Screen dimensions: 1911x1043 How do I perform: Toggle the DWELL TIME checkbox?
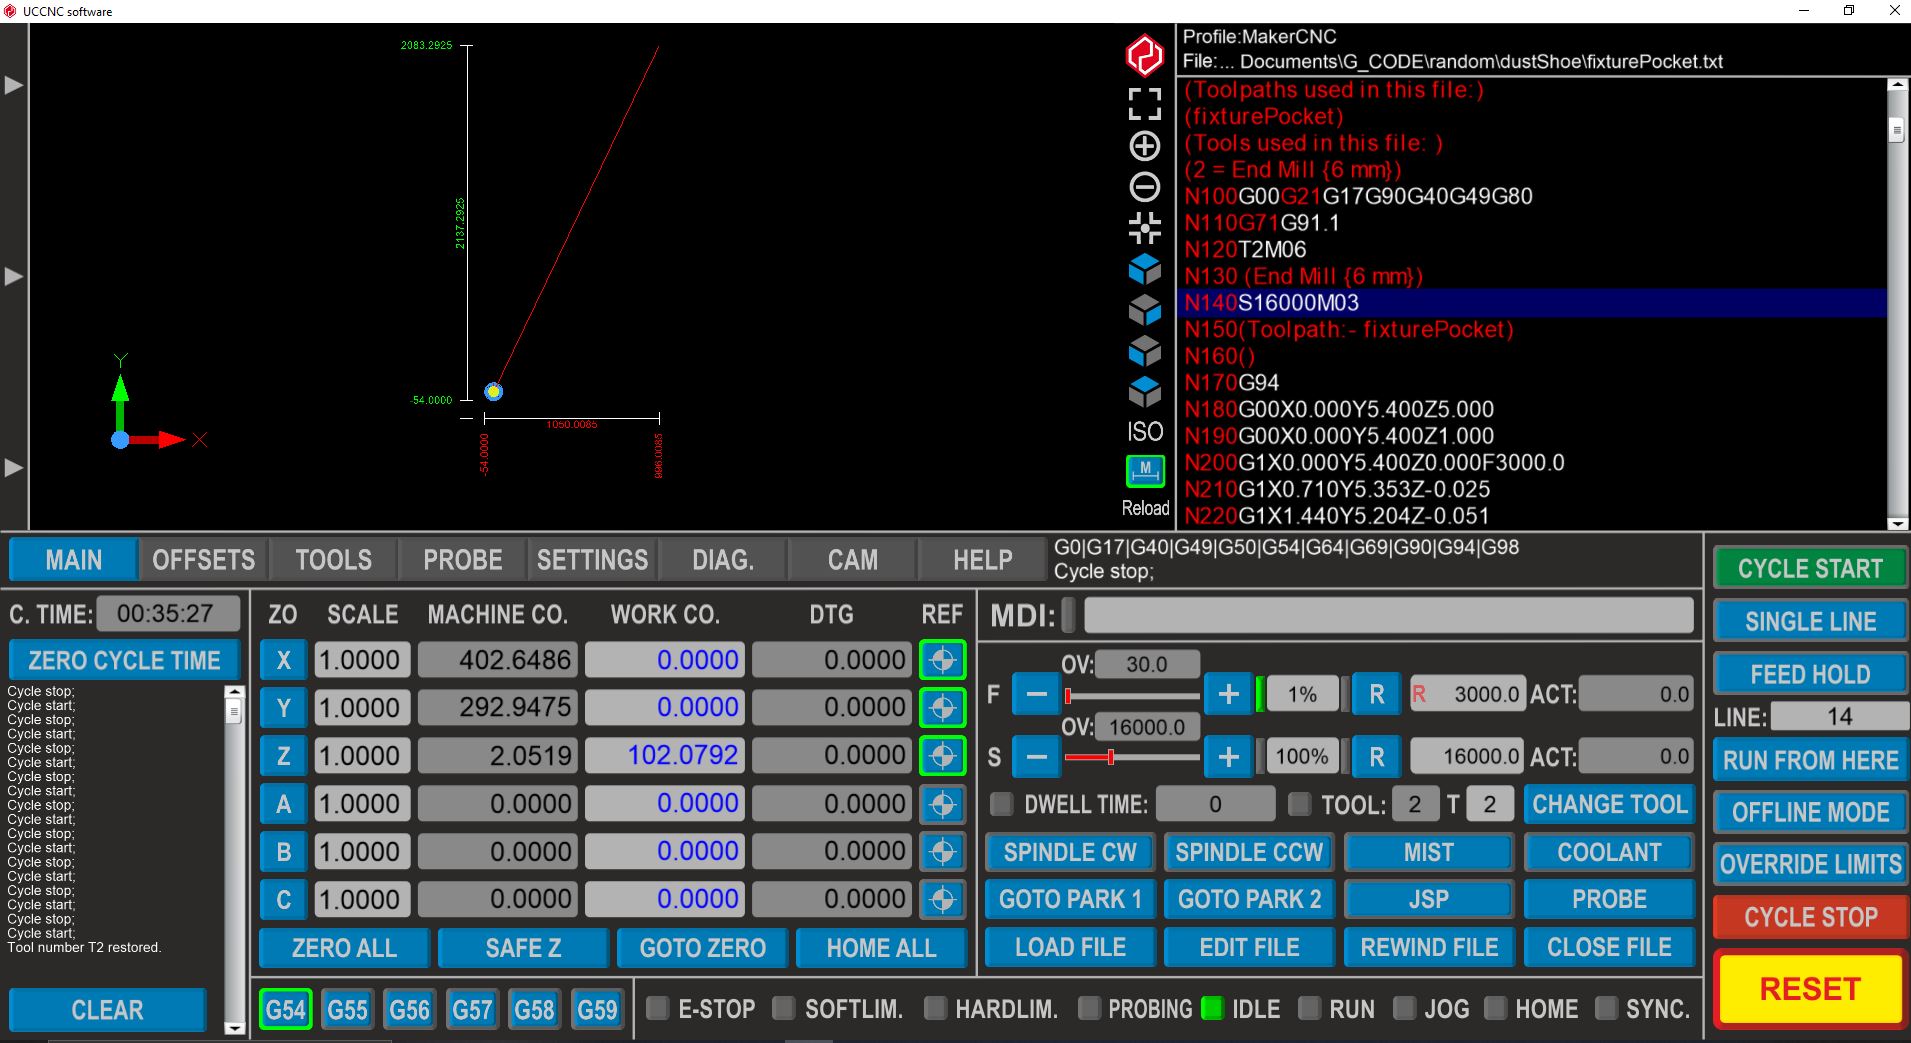(x=1001, y=804)
